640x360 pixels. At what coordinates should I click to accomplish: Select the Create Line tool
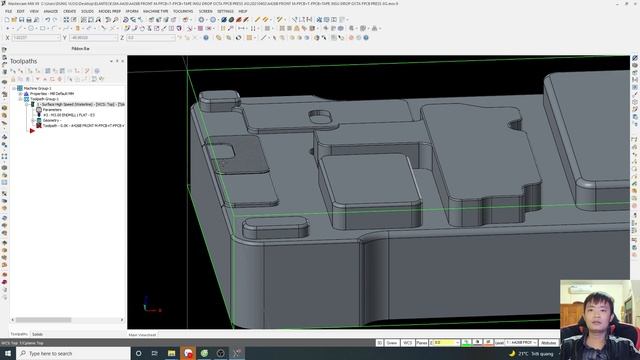18,28
